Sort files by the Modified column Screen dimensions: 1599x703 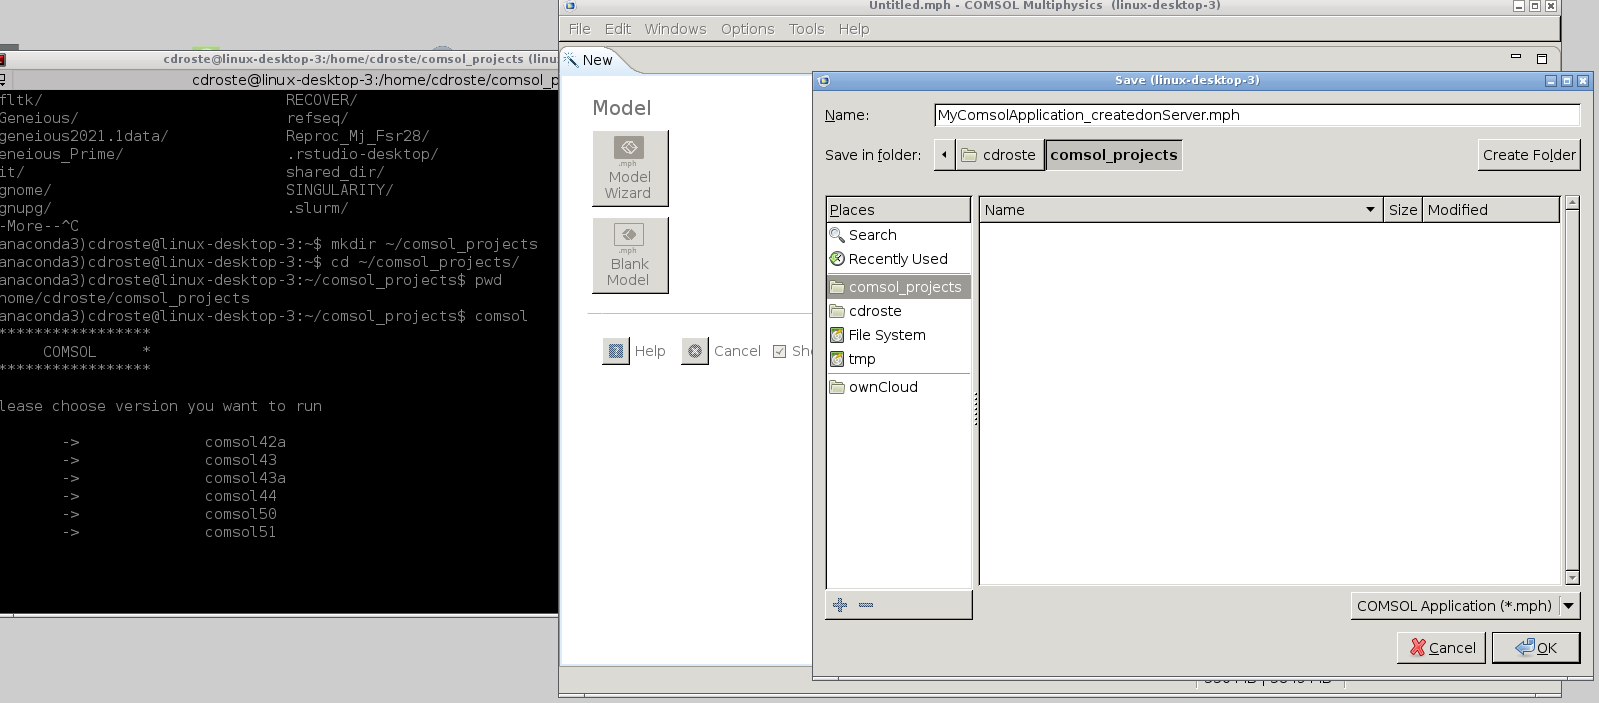coord(1490,210)
